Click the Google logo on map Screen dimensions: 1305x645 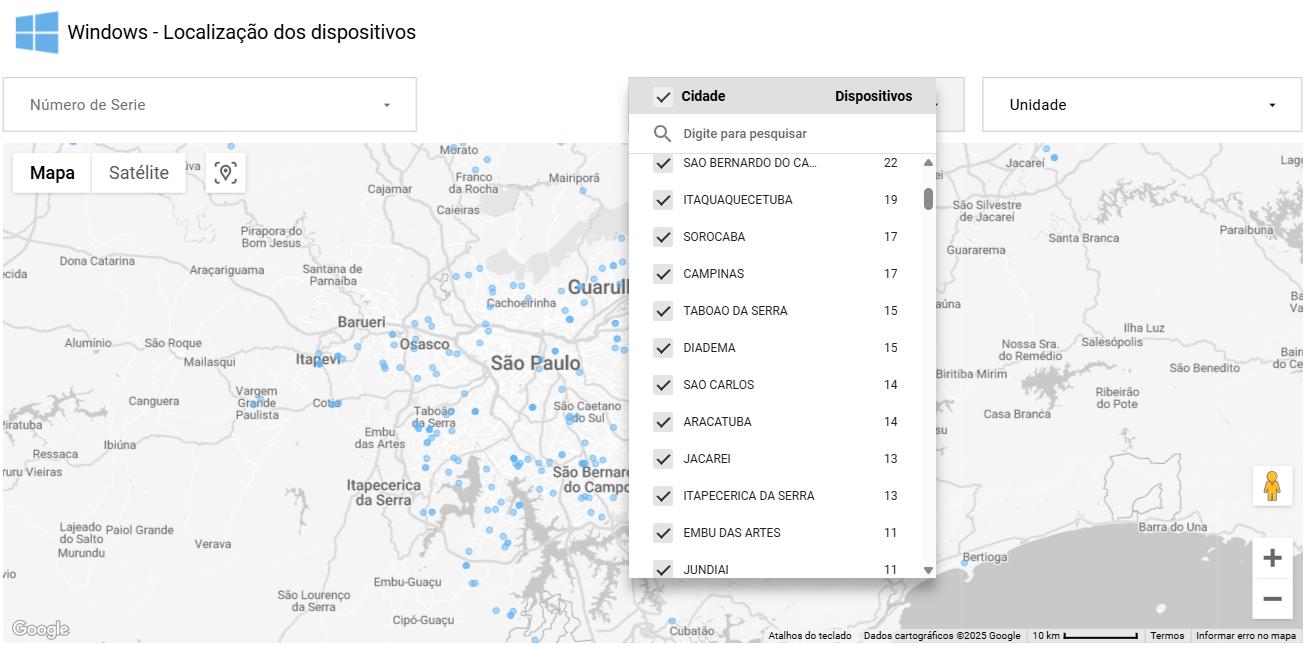point(40,629)
